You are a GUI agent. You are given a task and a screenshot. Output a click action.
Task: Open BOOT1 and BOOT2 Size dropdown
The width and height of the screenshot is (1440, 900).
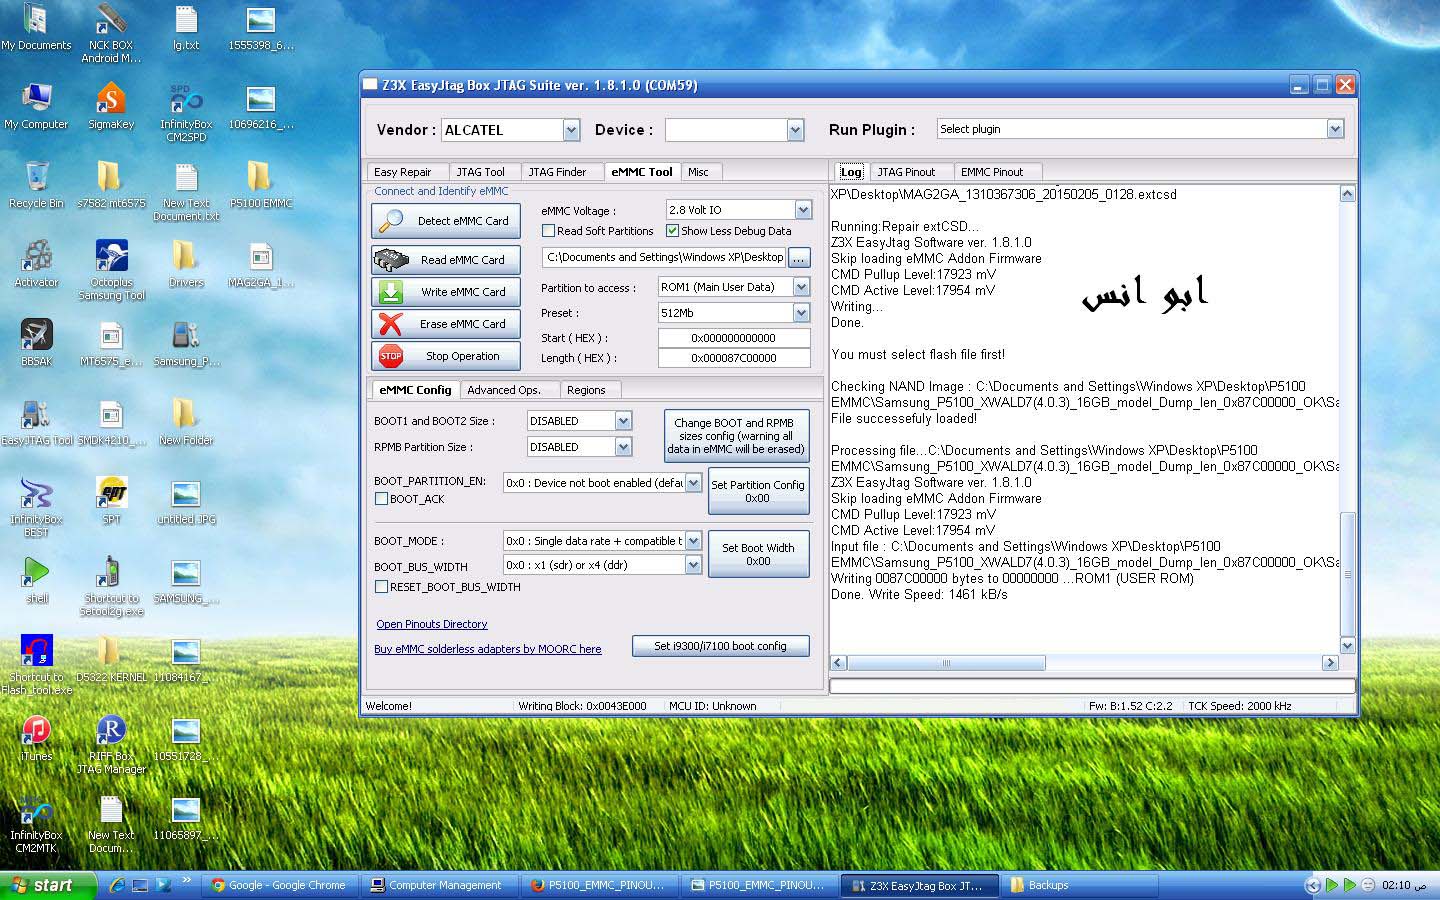point(623,421)
